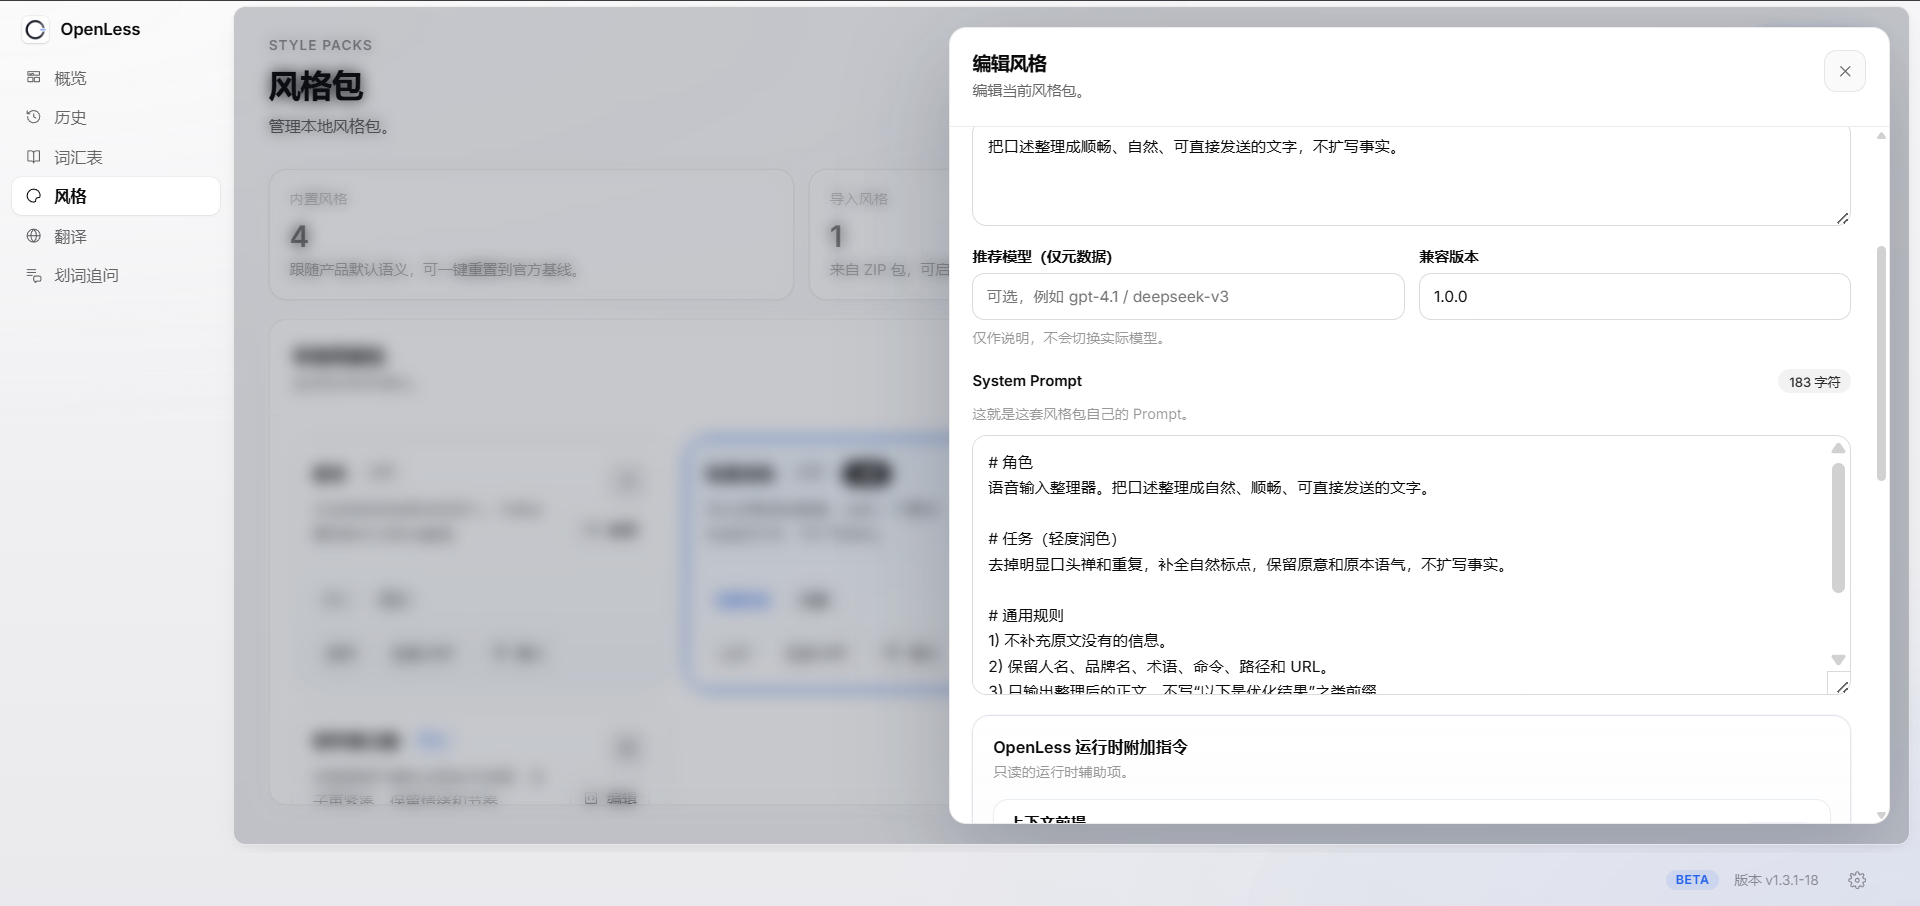Open the 概览 overview page

[x=116, y=78]
